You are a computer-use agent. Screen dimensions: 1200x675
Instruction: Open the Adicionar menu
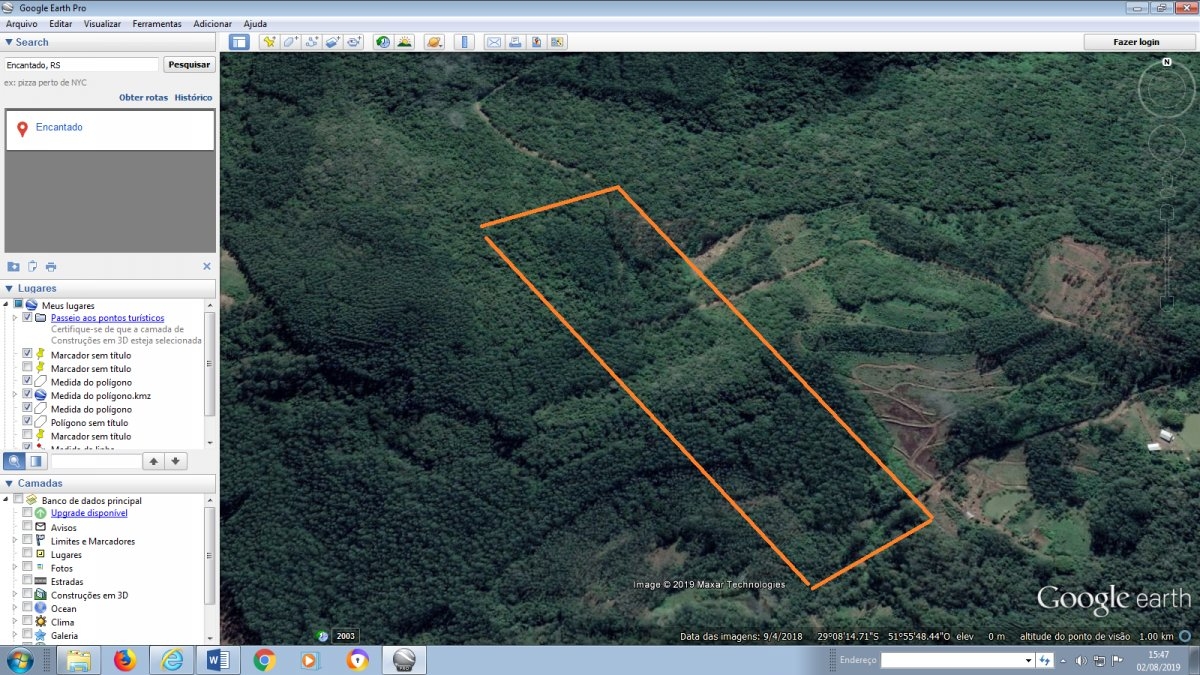click(212, 23)
